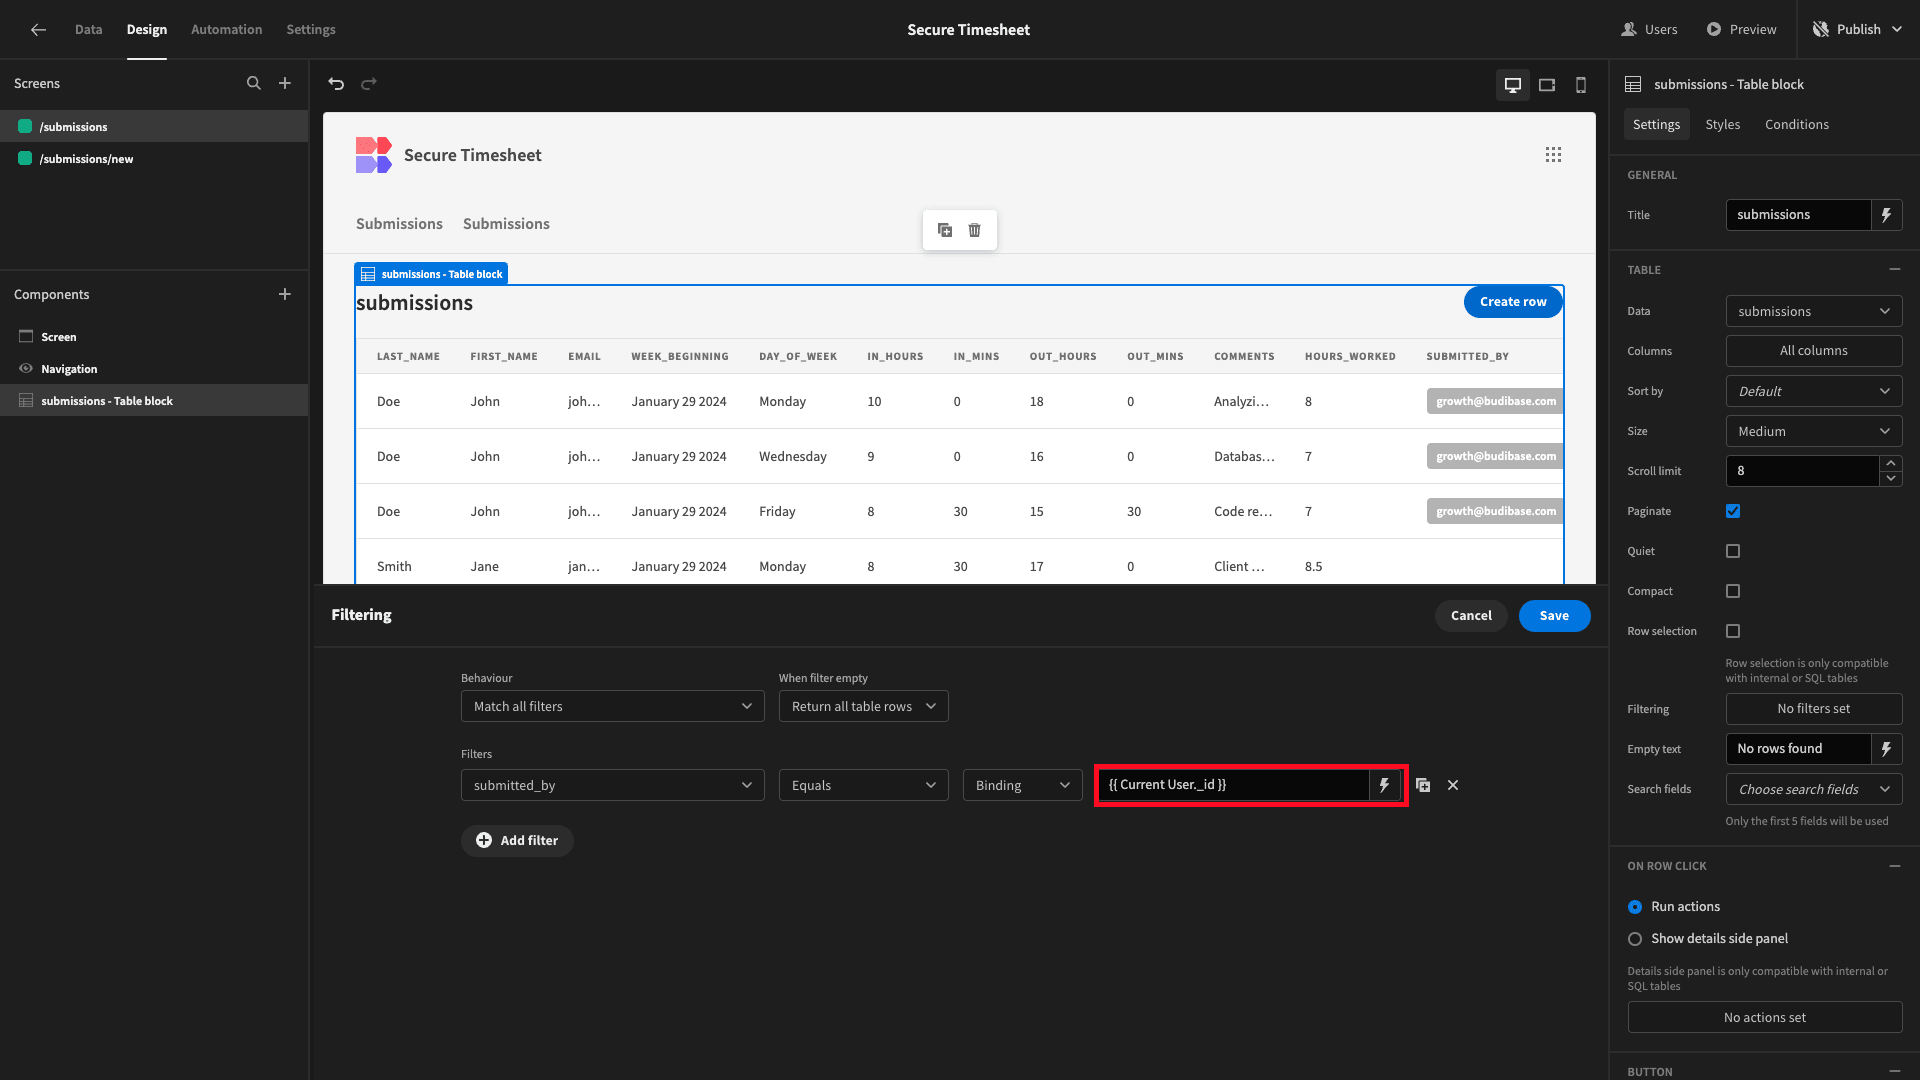This screenshot has height=1080, width=1920.
Task: Open Choose search fields dropdown
Action: coord(1814,789)
